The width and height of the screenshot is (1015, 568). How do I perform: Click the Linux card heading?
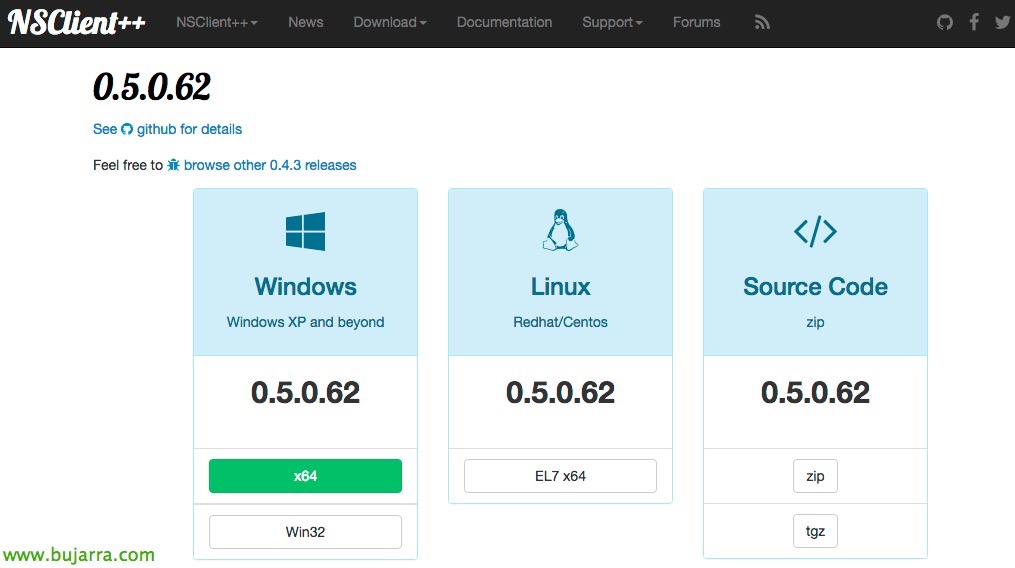[560, 286]
